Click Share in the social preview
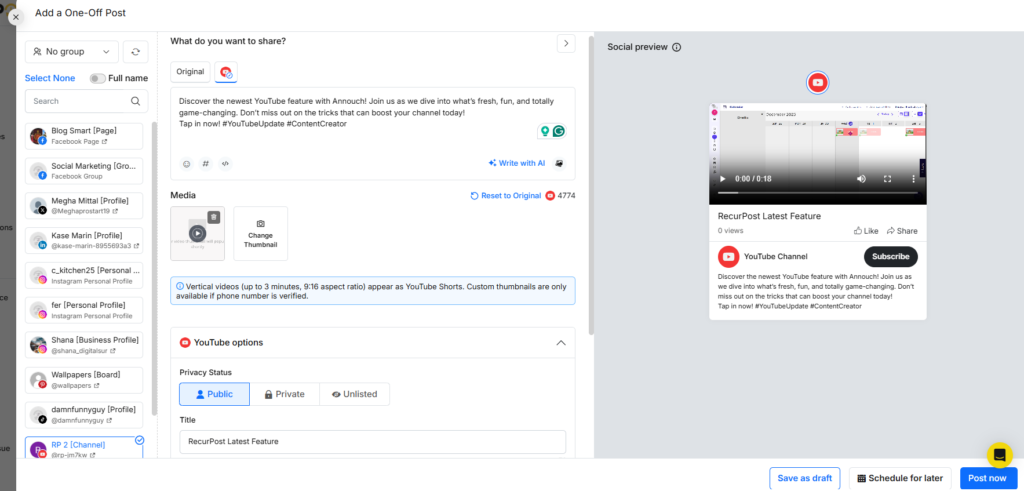The image size is (1024, 491). [902, 231]
